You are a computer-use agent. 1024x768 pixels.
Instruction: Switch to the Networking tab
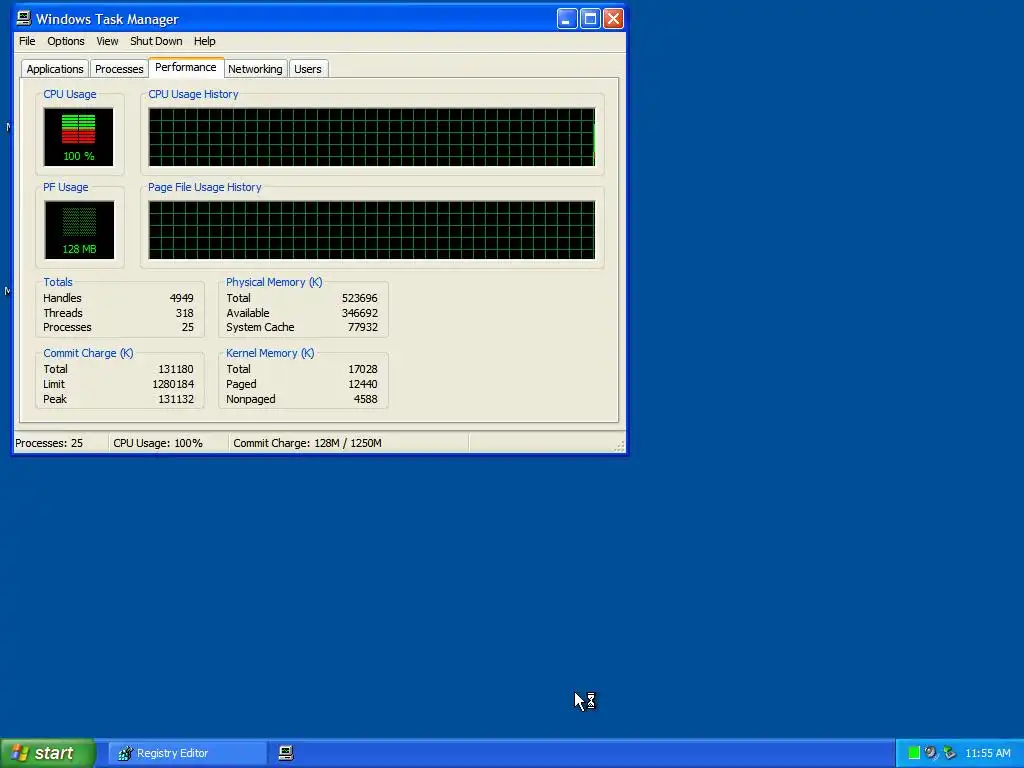tap(255, 69)
